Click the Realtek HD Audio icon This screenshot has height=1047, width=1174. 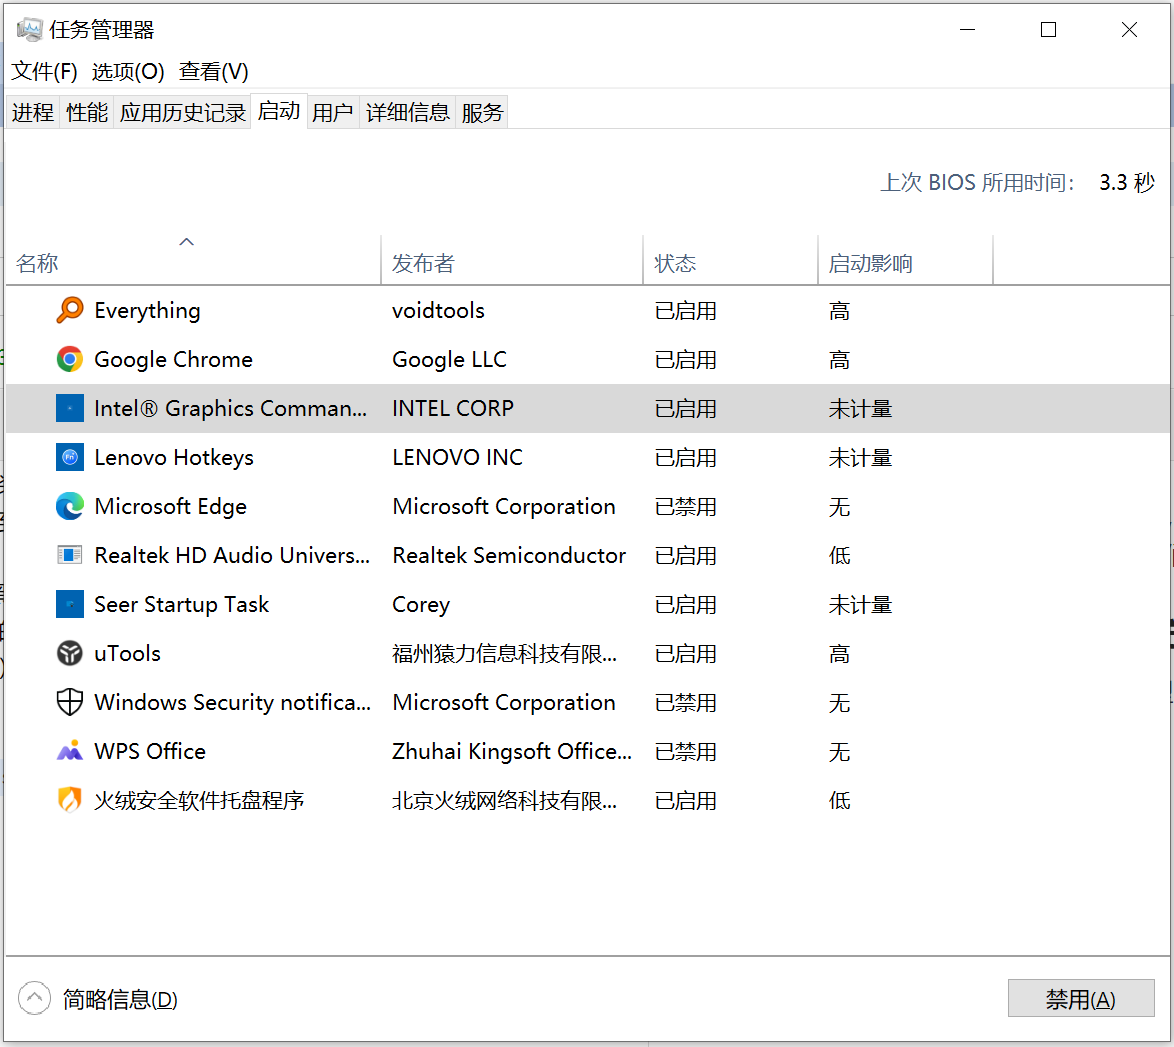(70, 555)
